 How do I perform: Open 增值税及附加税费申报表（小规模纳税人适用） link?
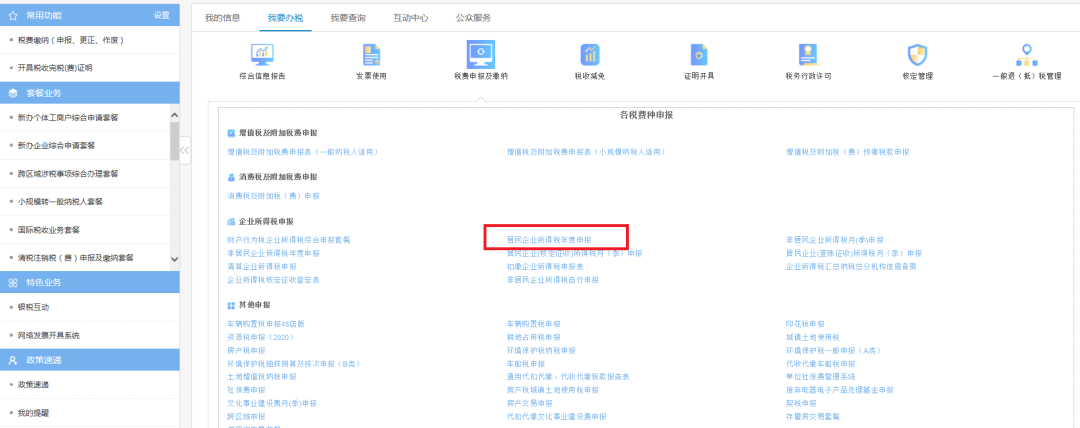[586, 151]
